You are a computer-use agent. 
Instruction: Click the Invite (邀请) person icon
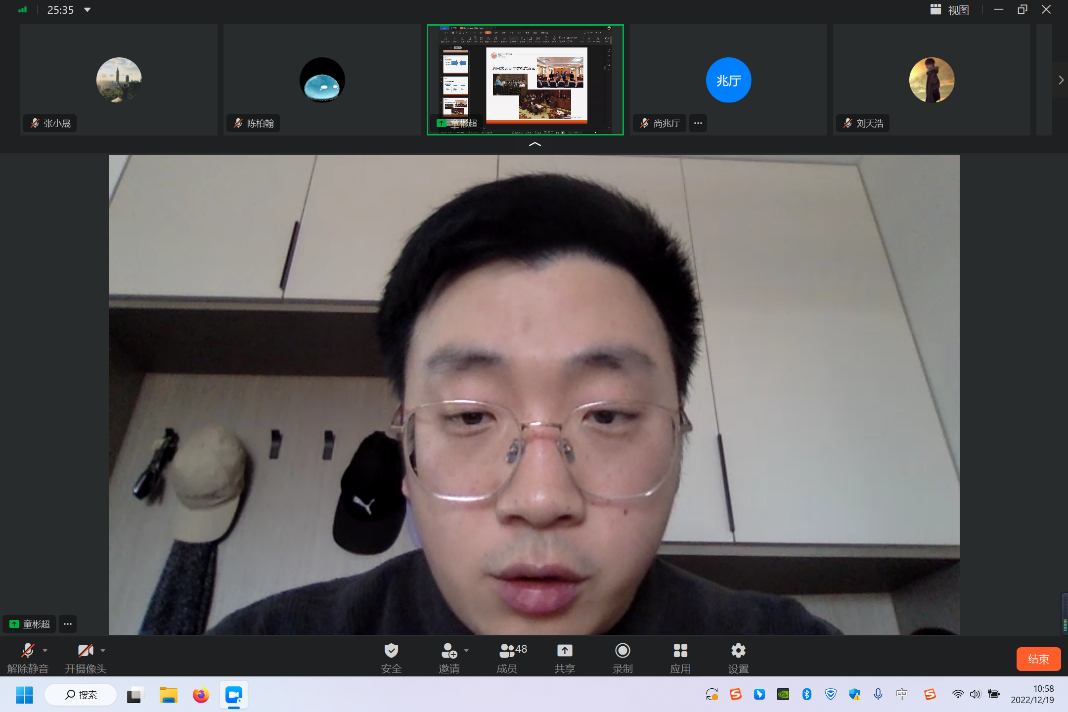click(x=449, y=651)
